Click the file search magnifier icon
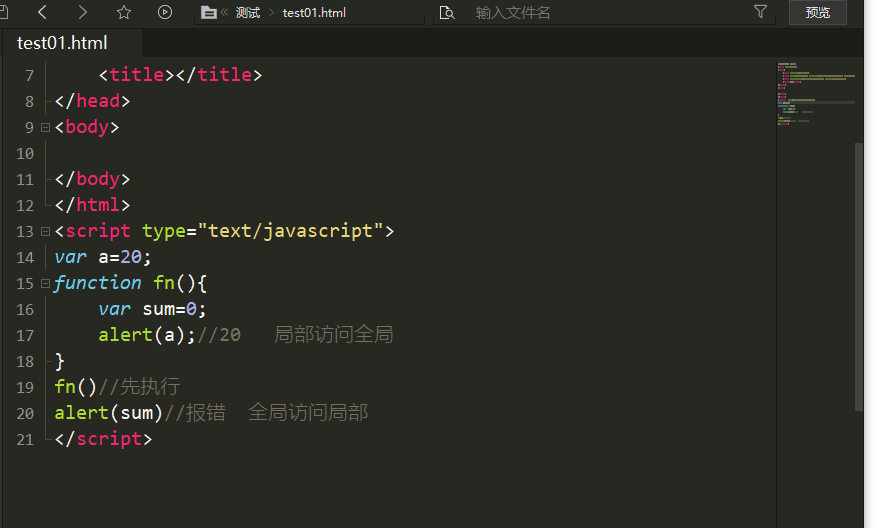The image size is (879, 528). point(447,12)
